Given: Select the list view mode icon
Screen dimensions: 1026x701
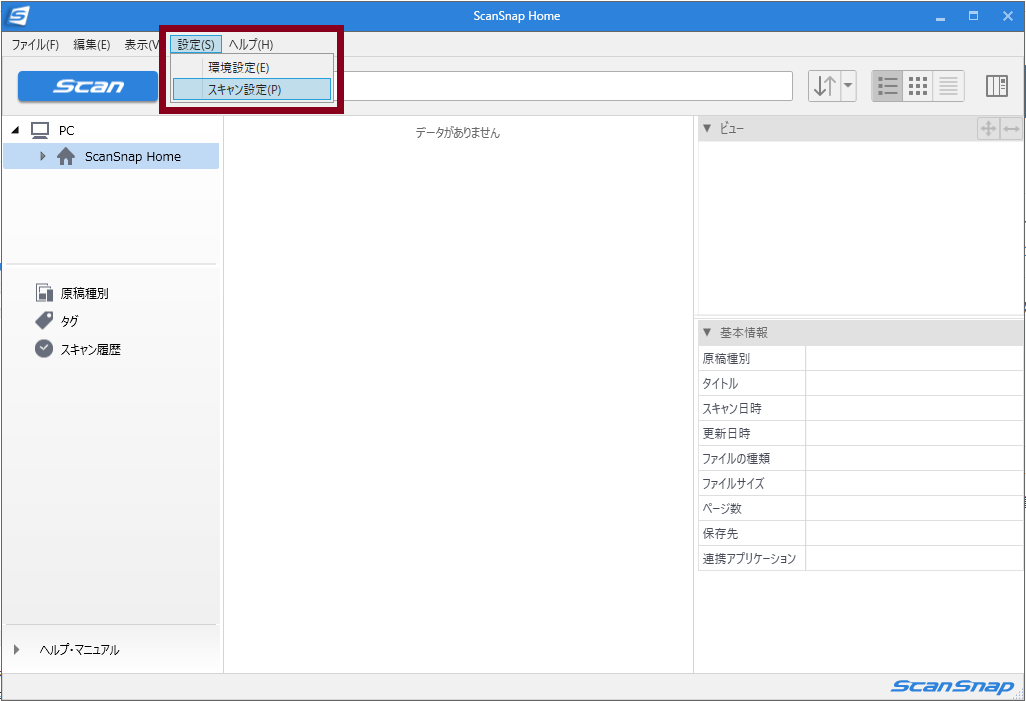Looking at the screenshot, I should tap(888, 86).
